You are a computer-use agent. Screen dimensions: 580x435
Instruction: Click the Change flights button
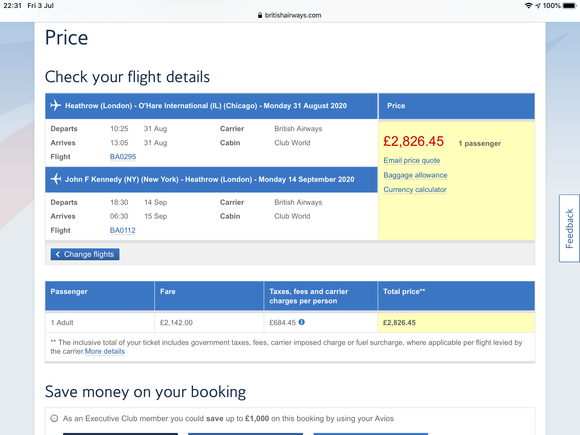pos(85,254)
